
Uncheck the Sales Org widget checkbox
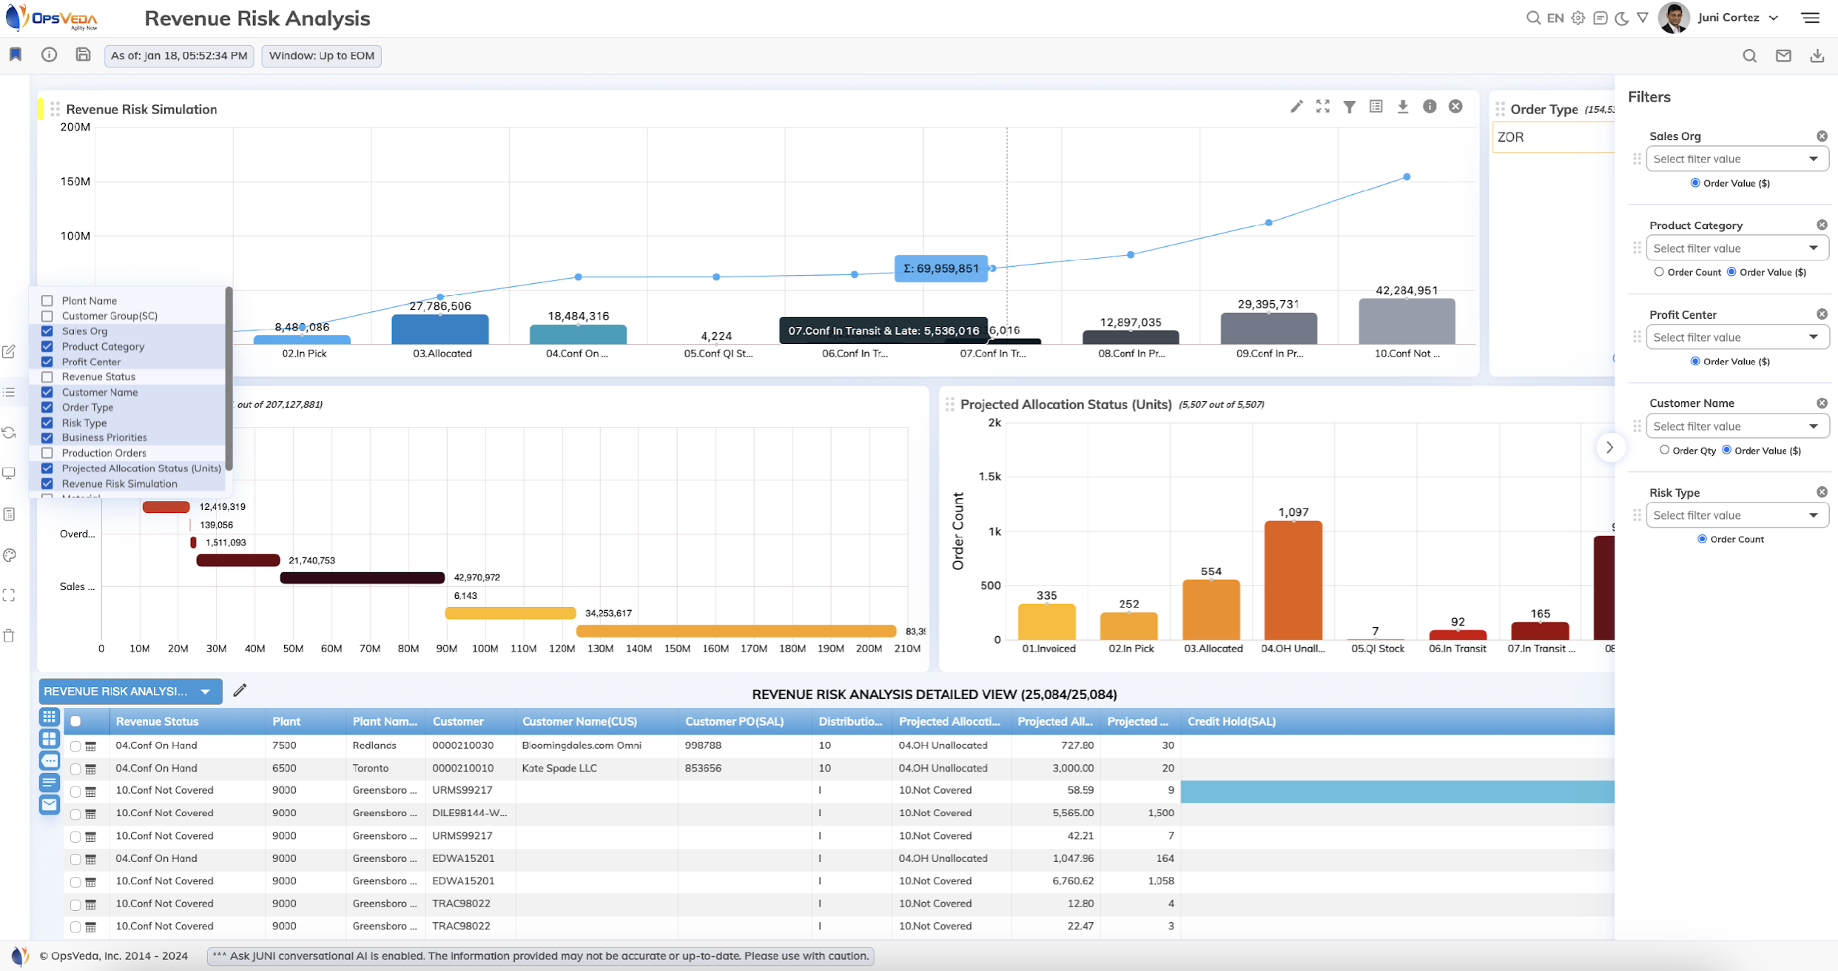47,331
